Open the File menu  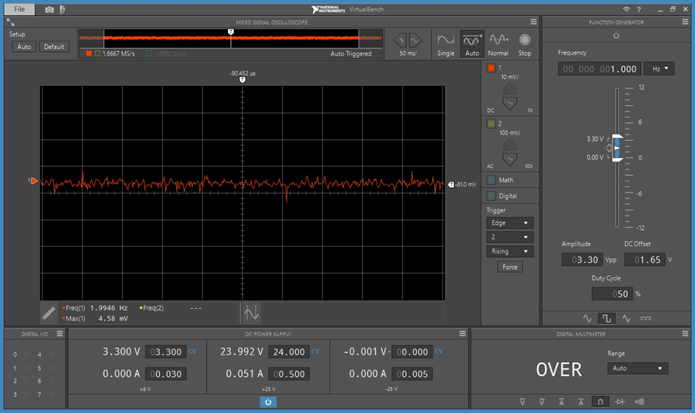click(x=19, y=8)
